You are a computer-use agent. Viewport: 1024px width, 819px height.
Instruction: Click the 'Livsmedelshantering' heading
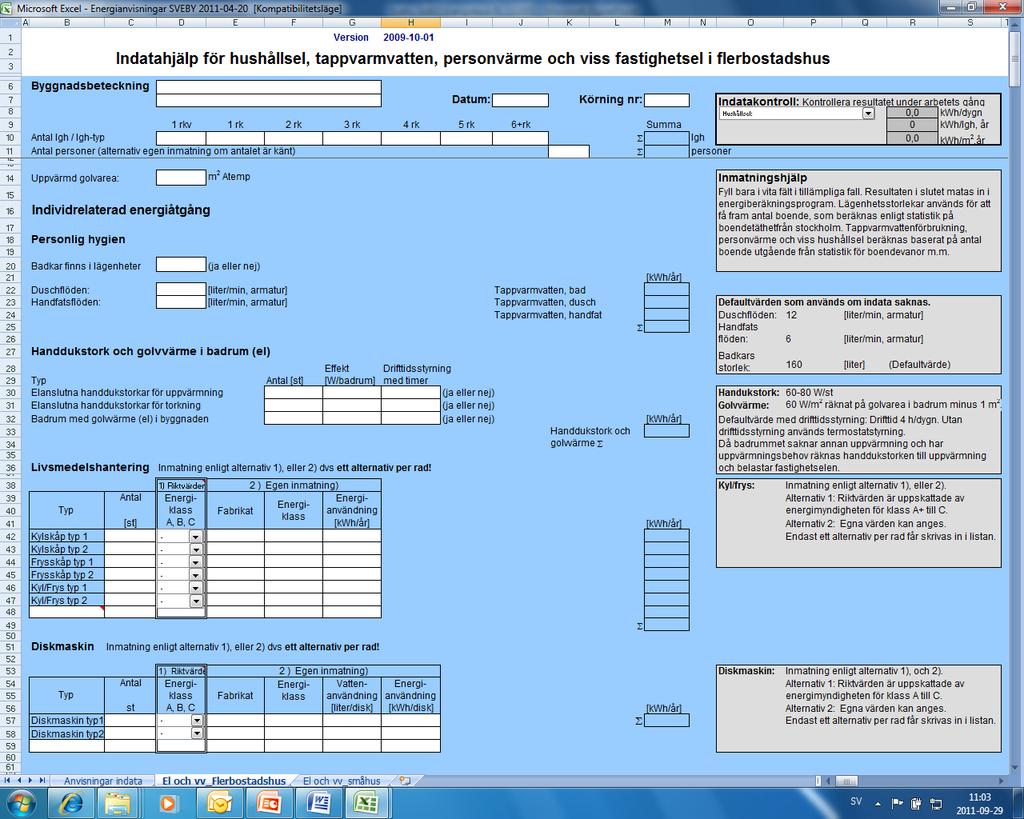click(90, 468)
